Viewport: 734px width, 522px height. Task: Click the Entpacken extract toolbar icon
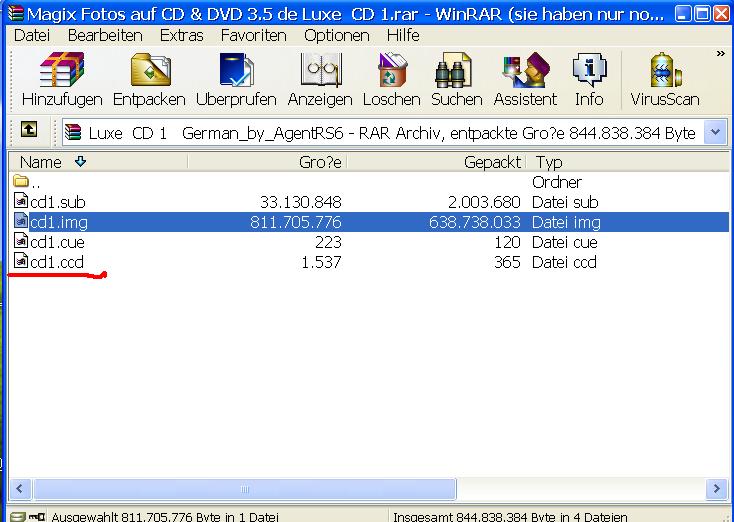tap(150, 70)
